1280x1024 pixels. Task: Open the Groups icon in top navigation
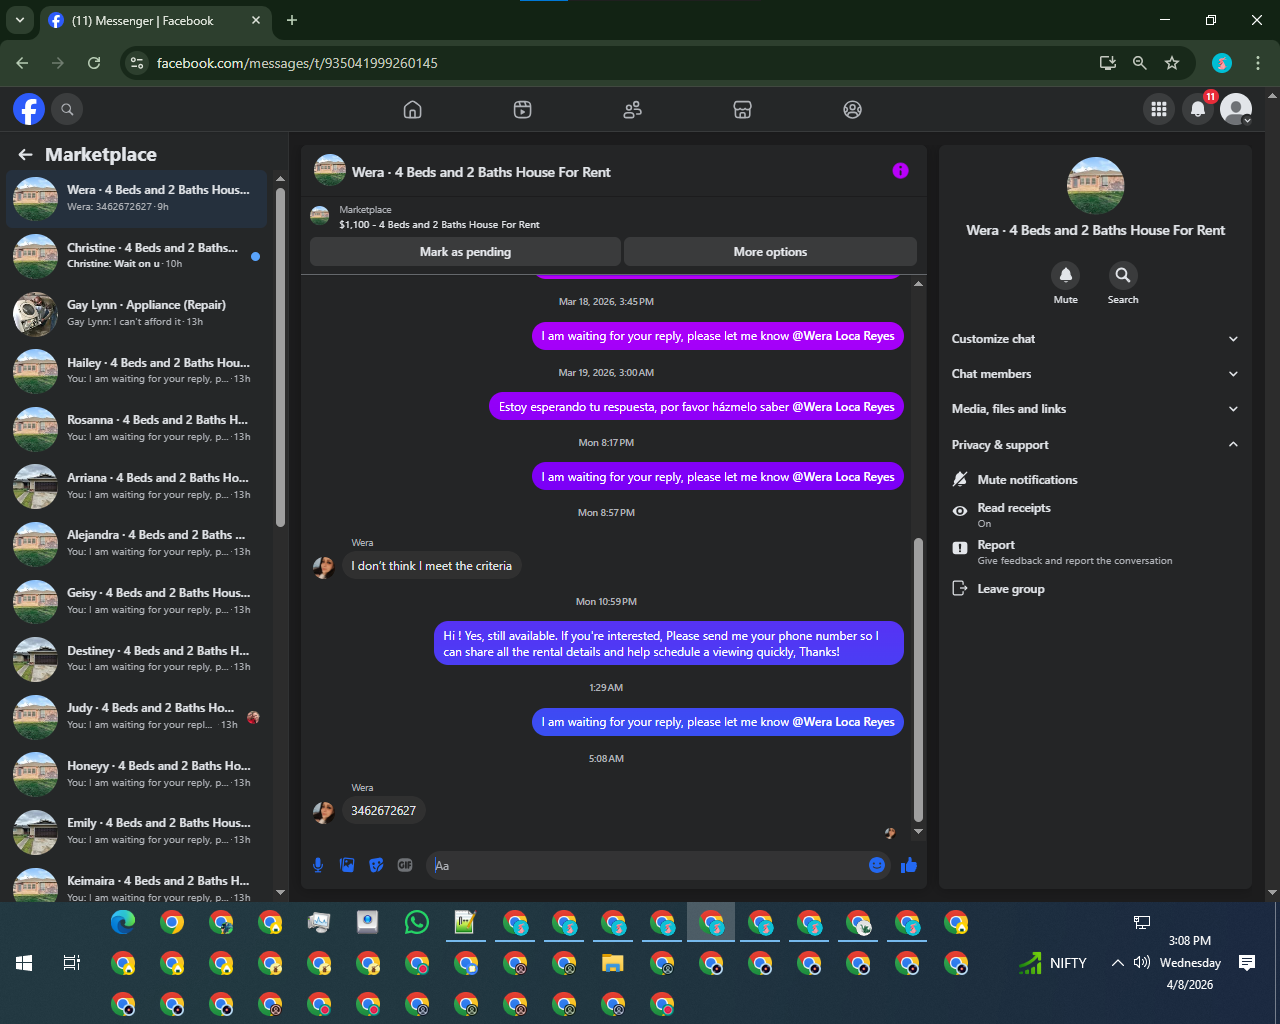(852, 110)
